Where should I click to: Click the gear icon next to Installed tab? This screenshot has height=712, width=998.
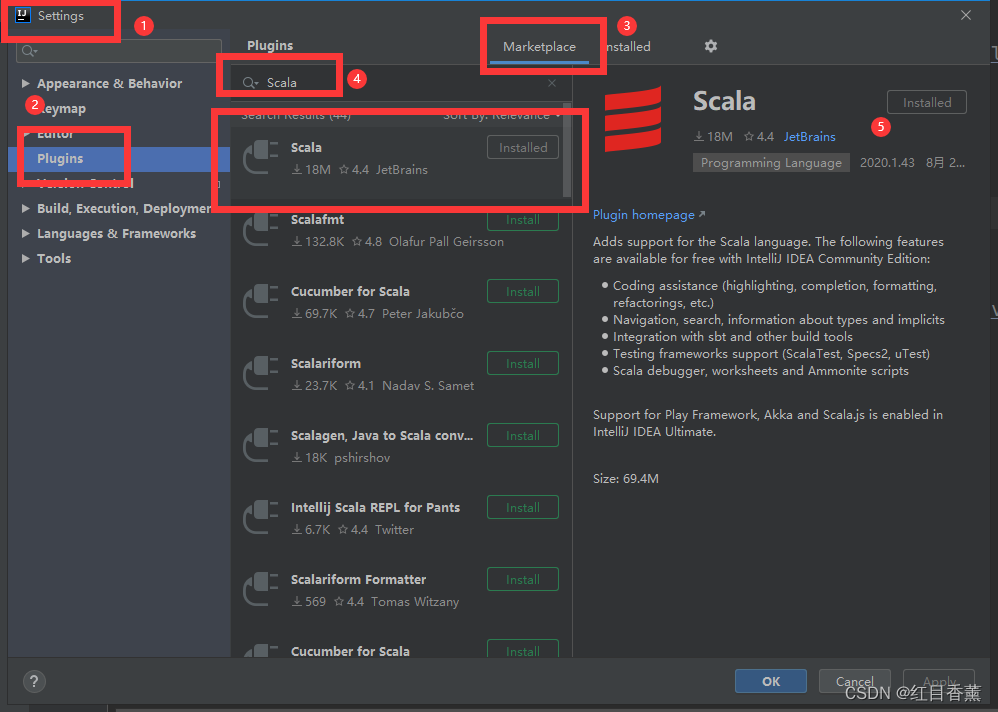click(710, 46)
